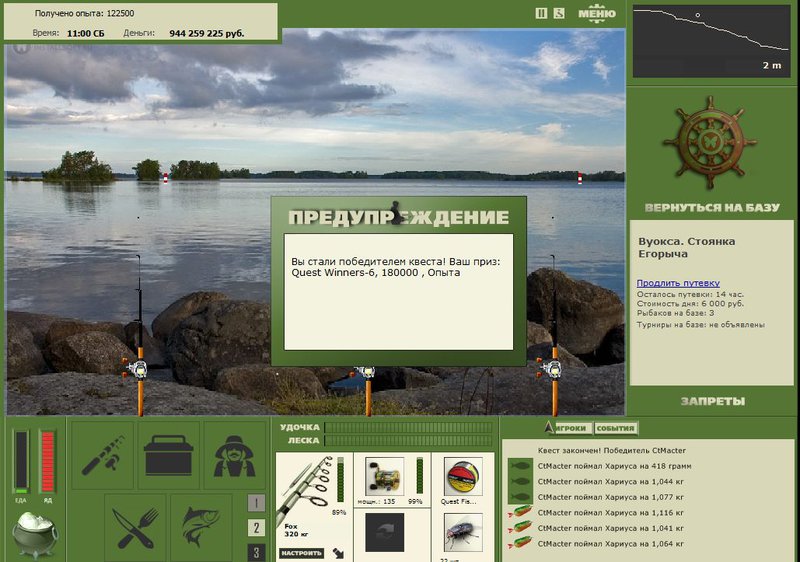
Task: Open the fishing rod tackle icon
Action: [103, 455]
